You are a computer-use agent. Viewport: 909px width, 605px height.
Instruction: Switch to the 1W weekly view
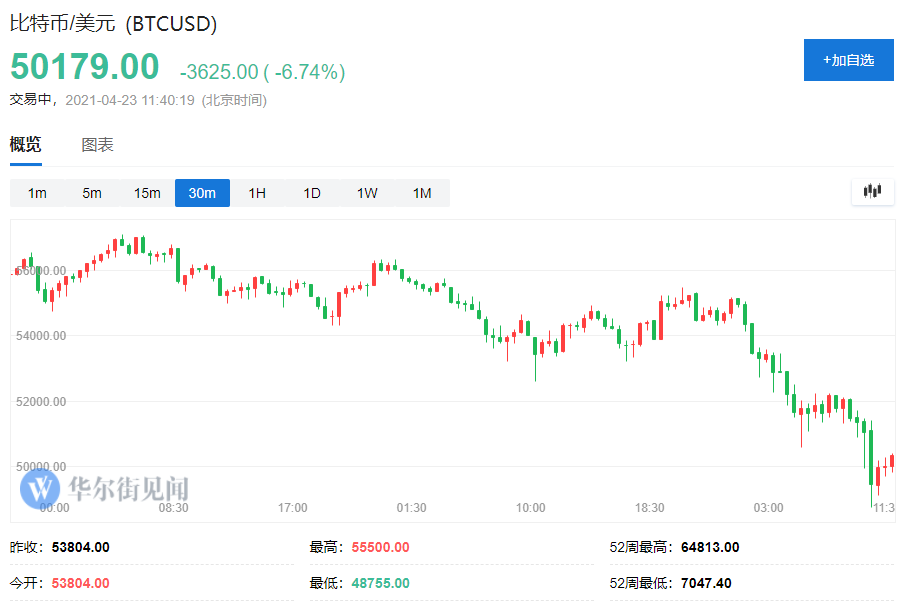tap(366, 193)
